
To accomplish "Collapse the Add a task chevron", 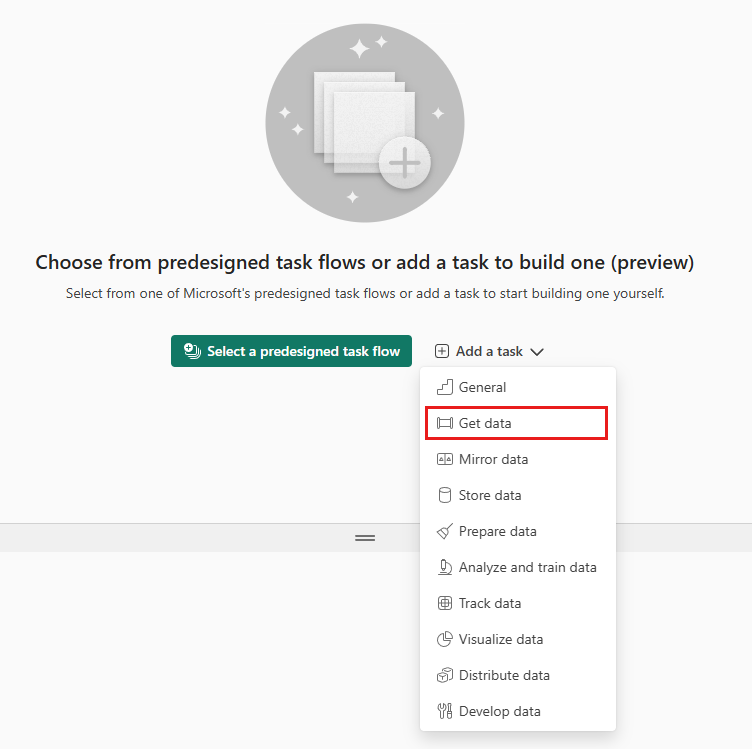I will [x=537, y=352].
